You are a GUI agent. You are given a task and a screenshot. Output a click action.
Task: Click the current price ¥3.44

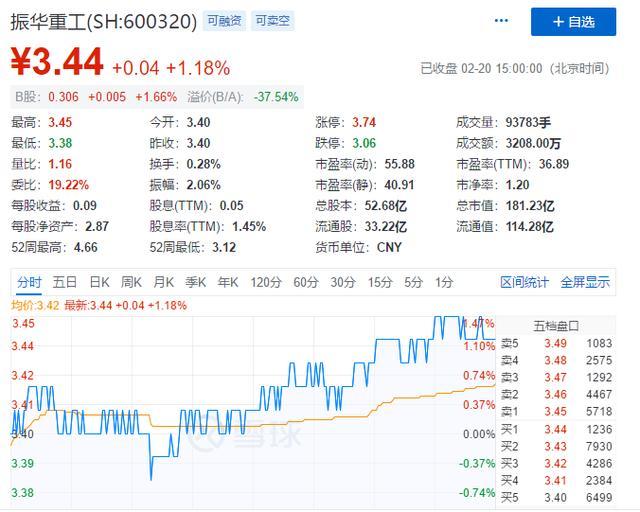tap(57, 61)
